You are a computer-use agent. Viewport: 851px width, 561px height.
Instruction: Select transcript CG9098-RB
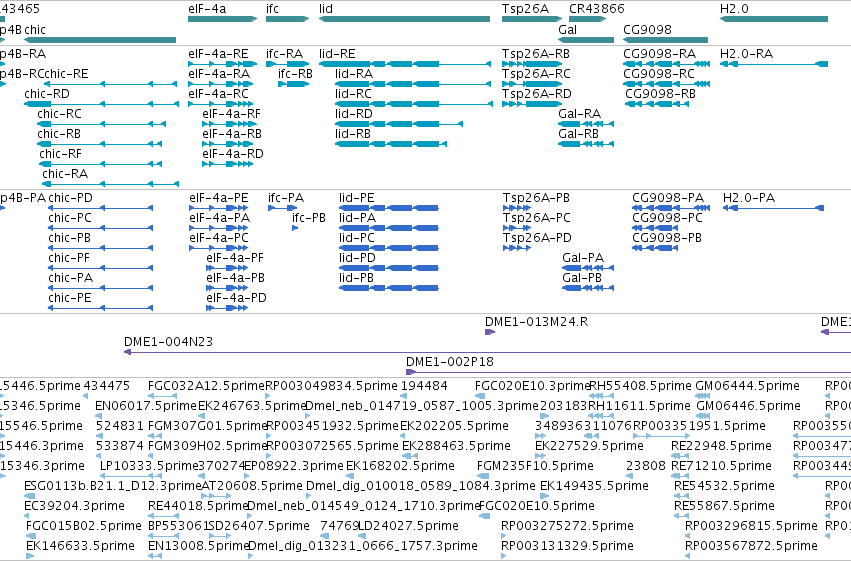pos(657,104)
